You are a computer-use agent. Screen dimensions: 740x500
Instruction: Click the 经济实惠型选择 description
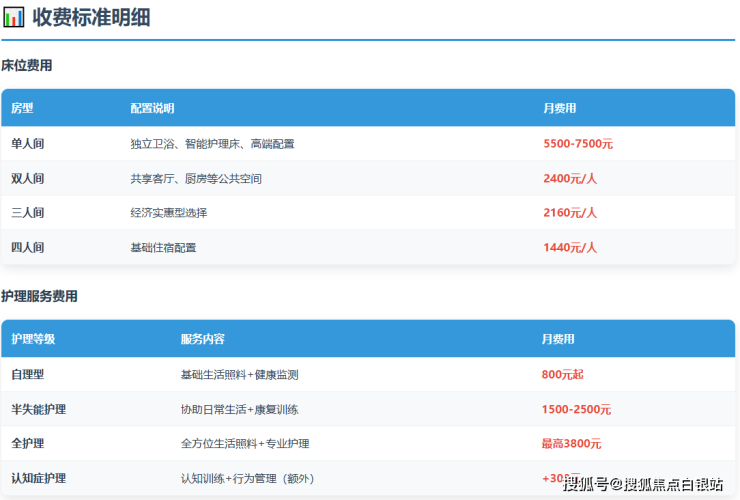click(x=169, y=213)
